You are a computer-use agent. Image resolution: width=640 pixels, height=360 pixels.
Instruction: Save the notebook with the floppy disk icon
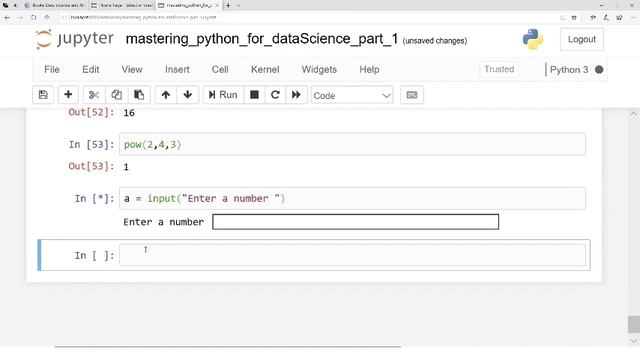[43, 95]
